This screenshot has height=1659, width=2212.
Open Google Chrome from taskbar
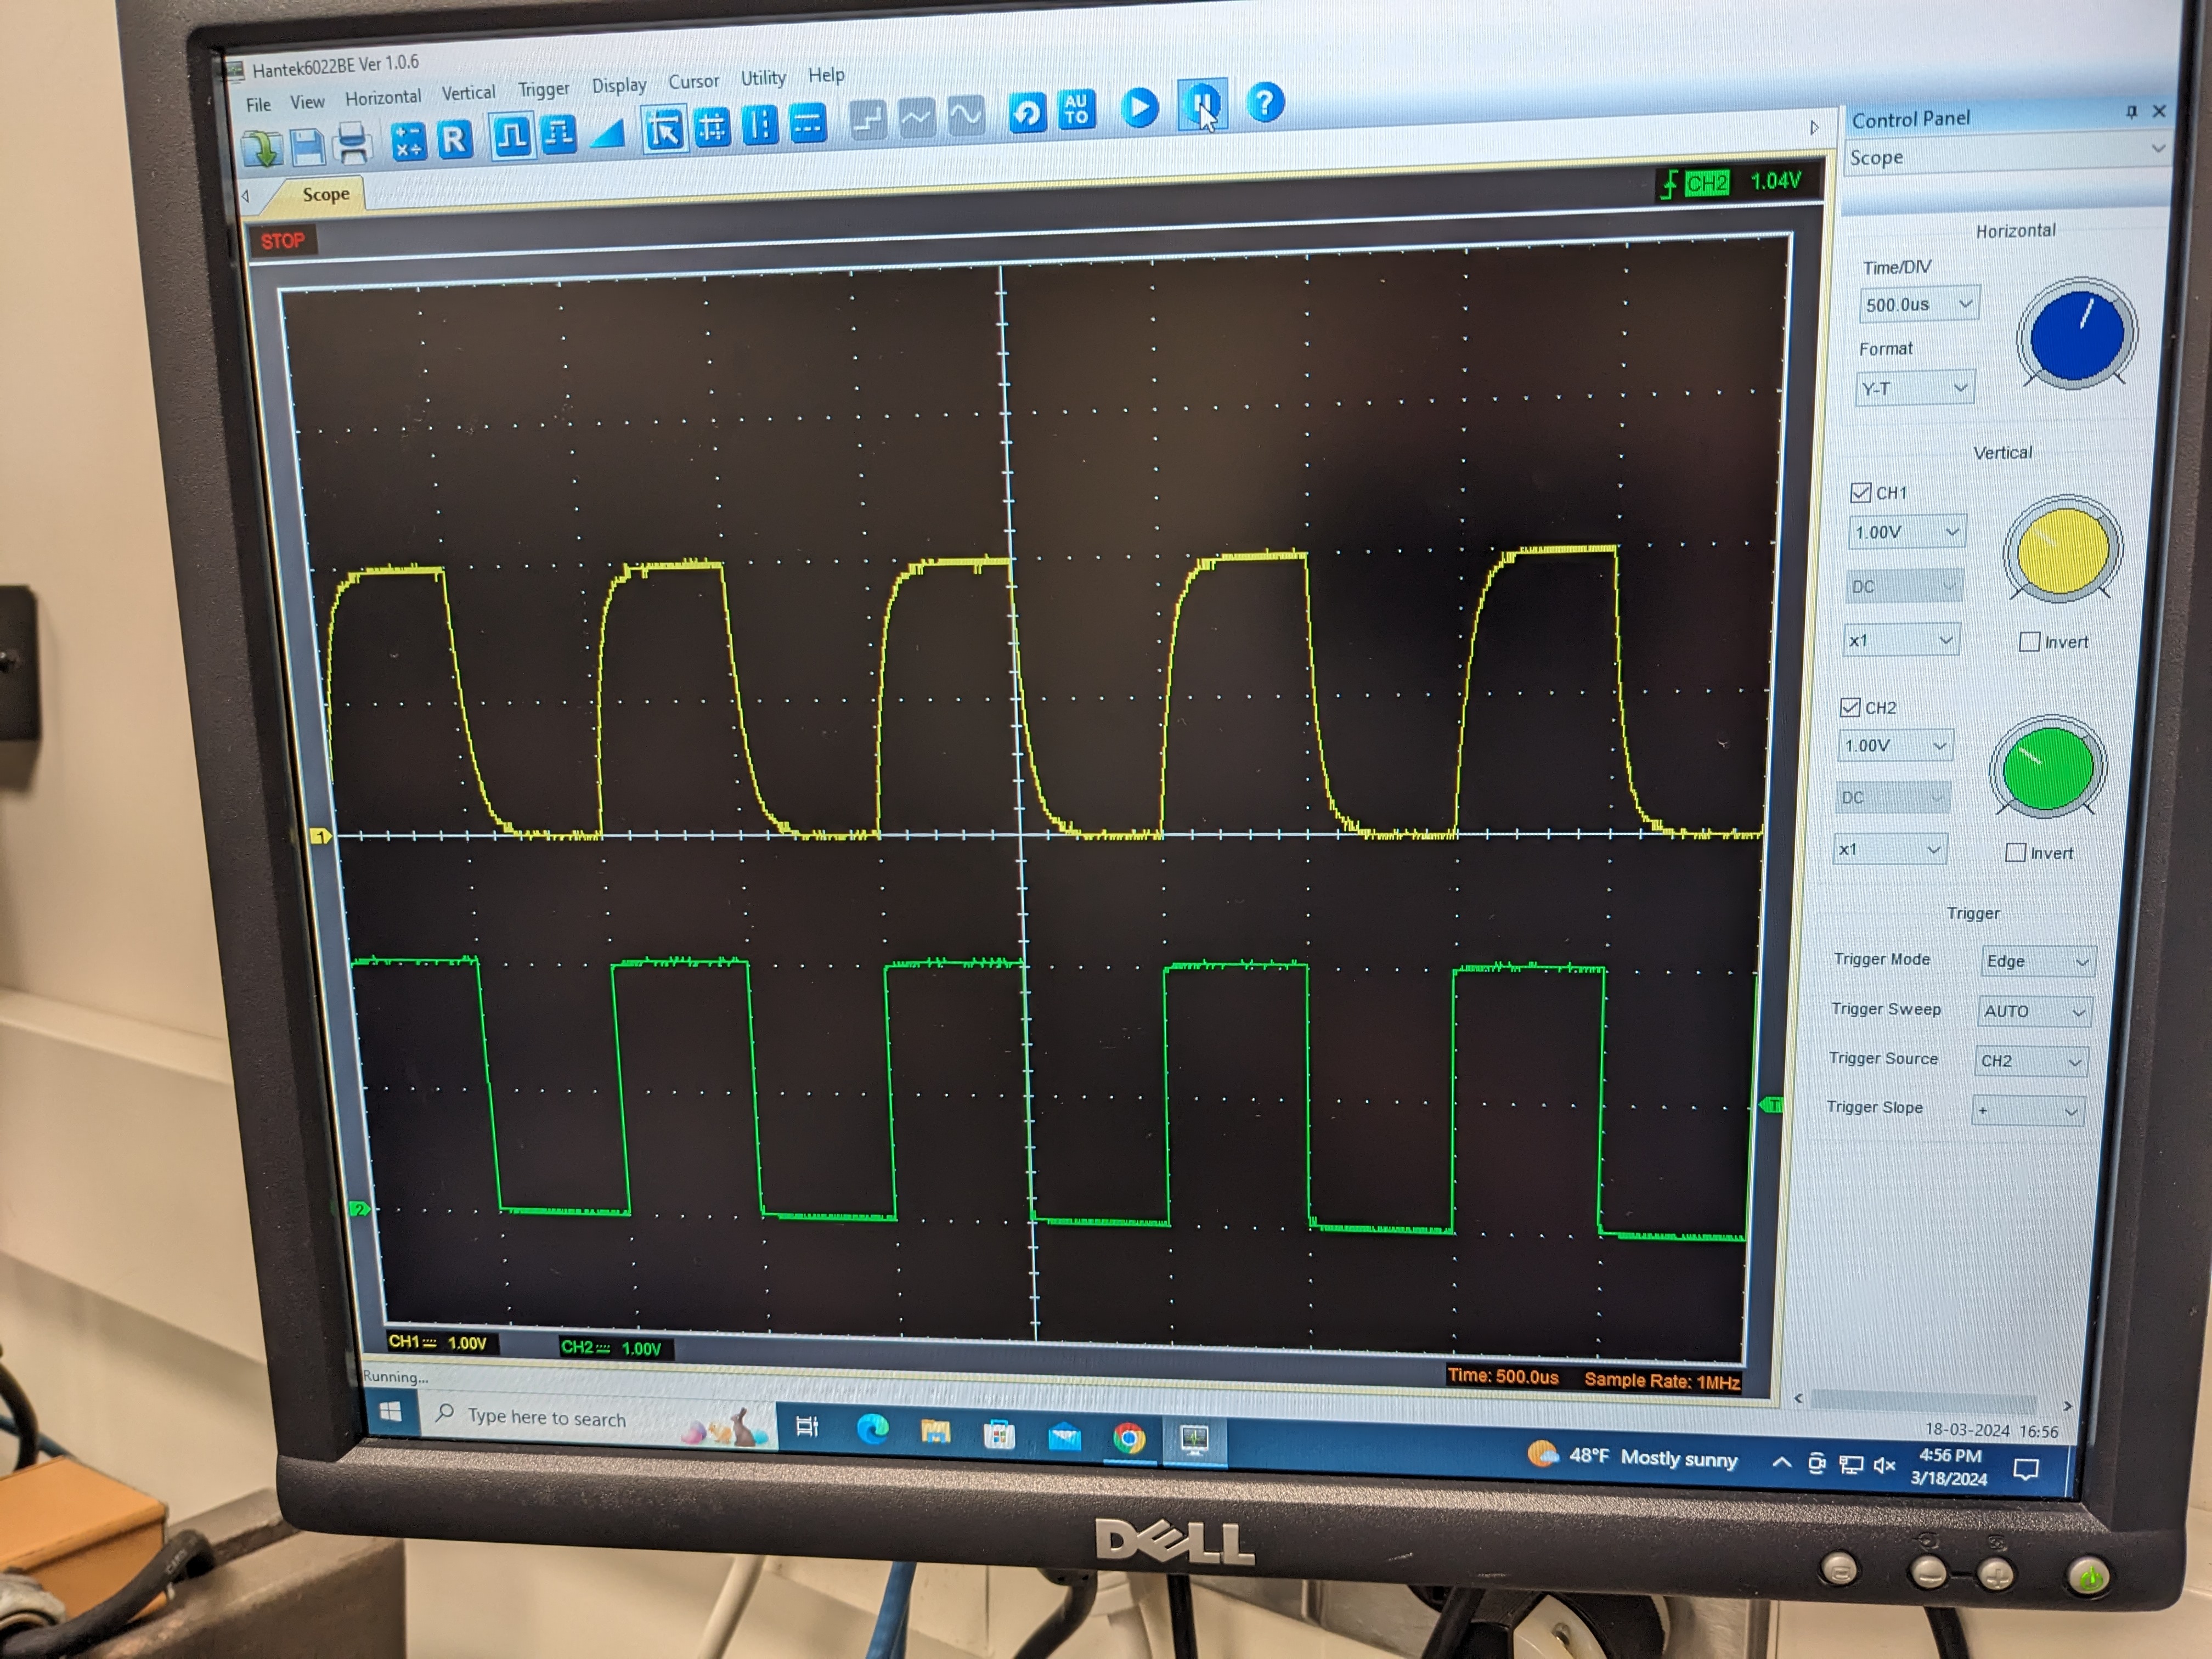pyautogui.click(x=1129, y=1438)
